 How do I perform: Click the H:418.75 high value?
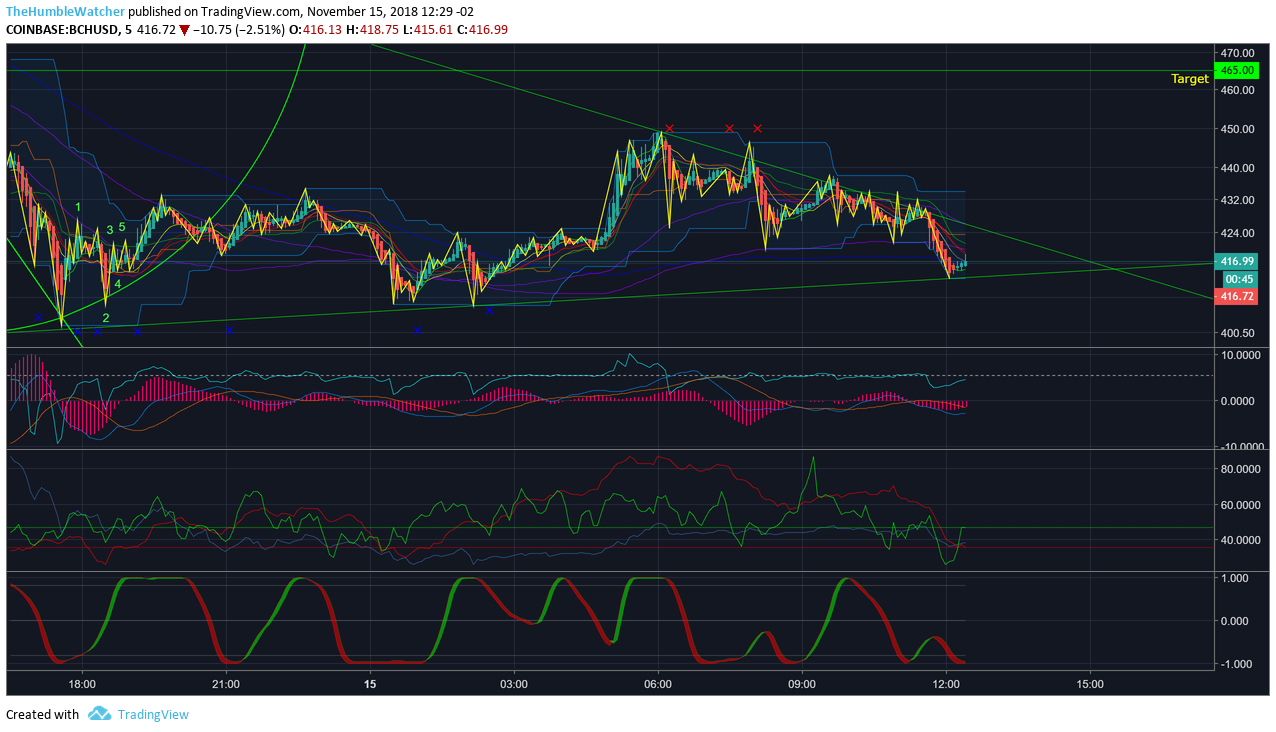(371, 30)
